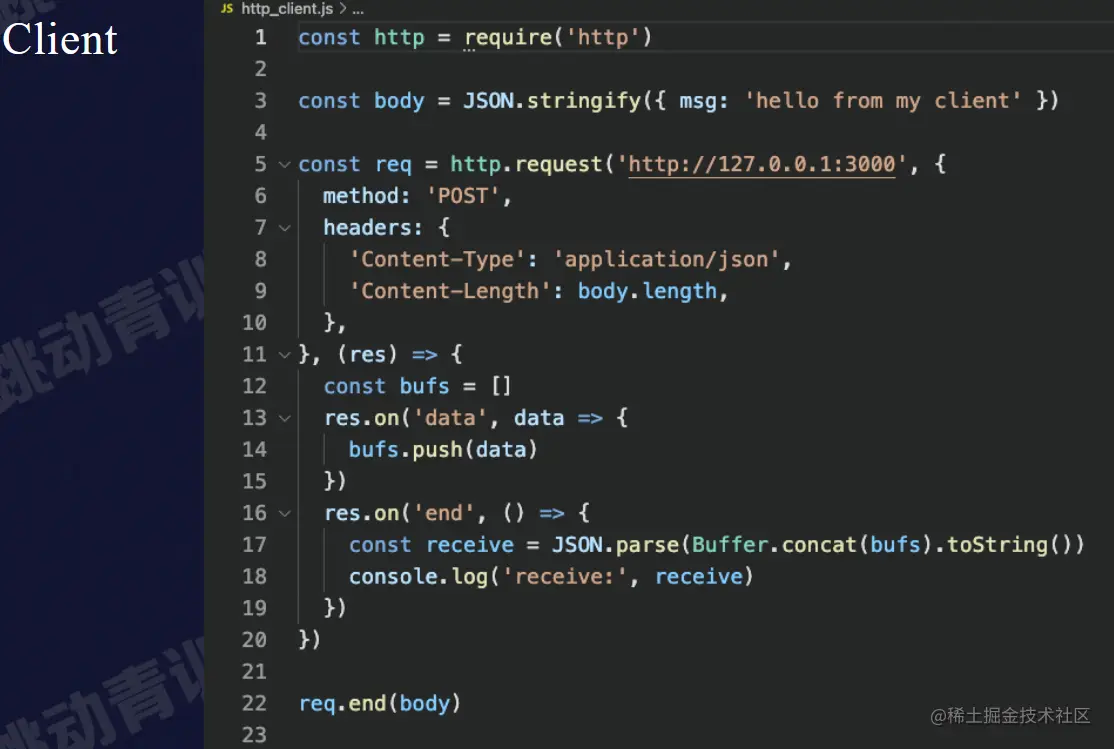Click bufs.push(data) on line 14

click(443, 450)
